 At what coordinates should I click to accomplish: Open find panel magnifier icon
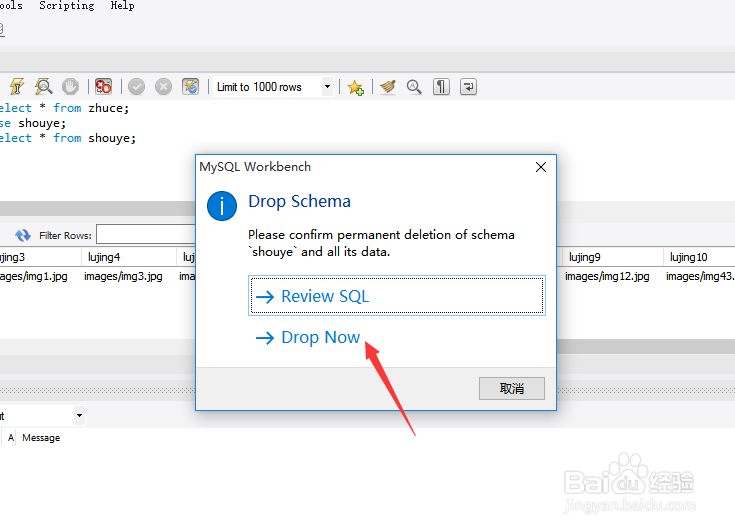[414, 87]
